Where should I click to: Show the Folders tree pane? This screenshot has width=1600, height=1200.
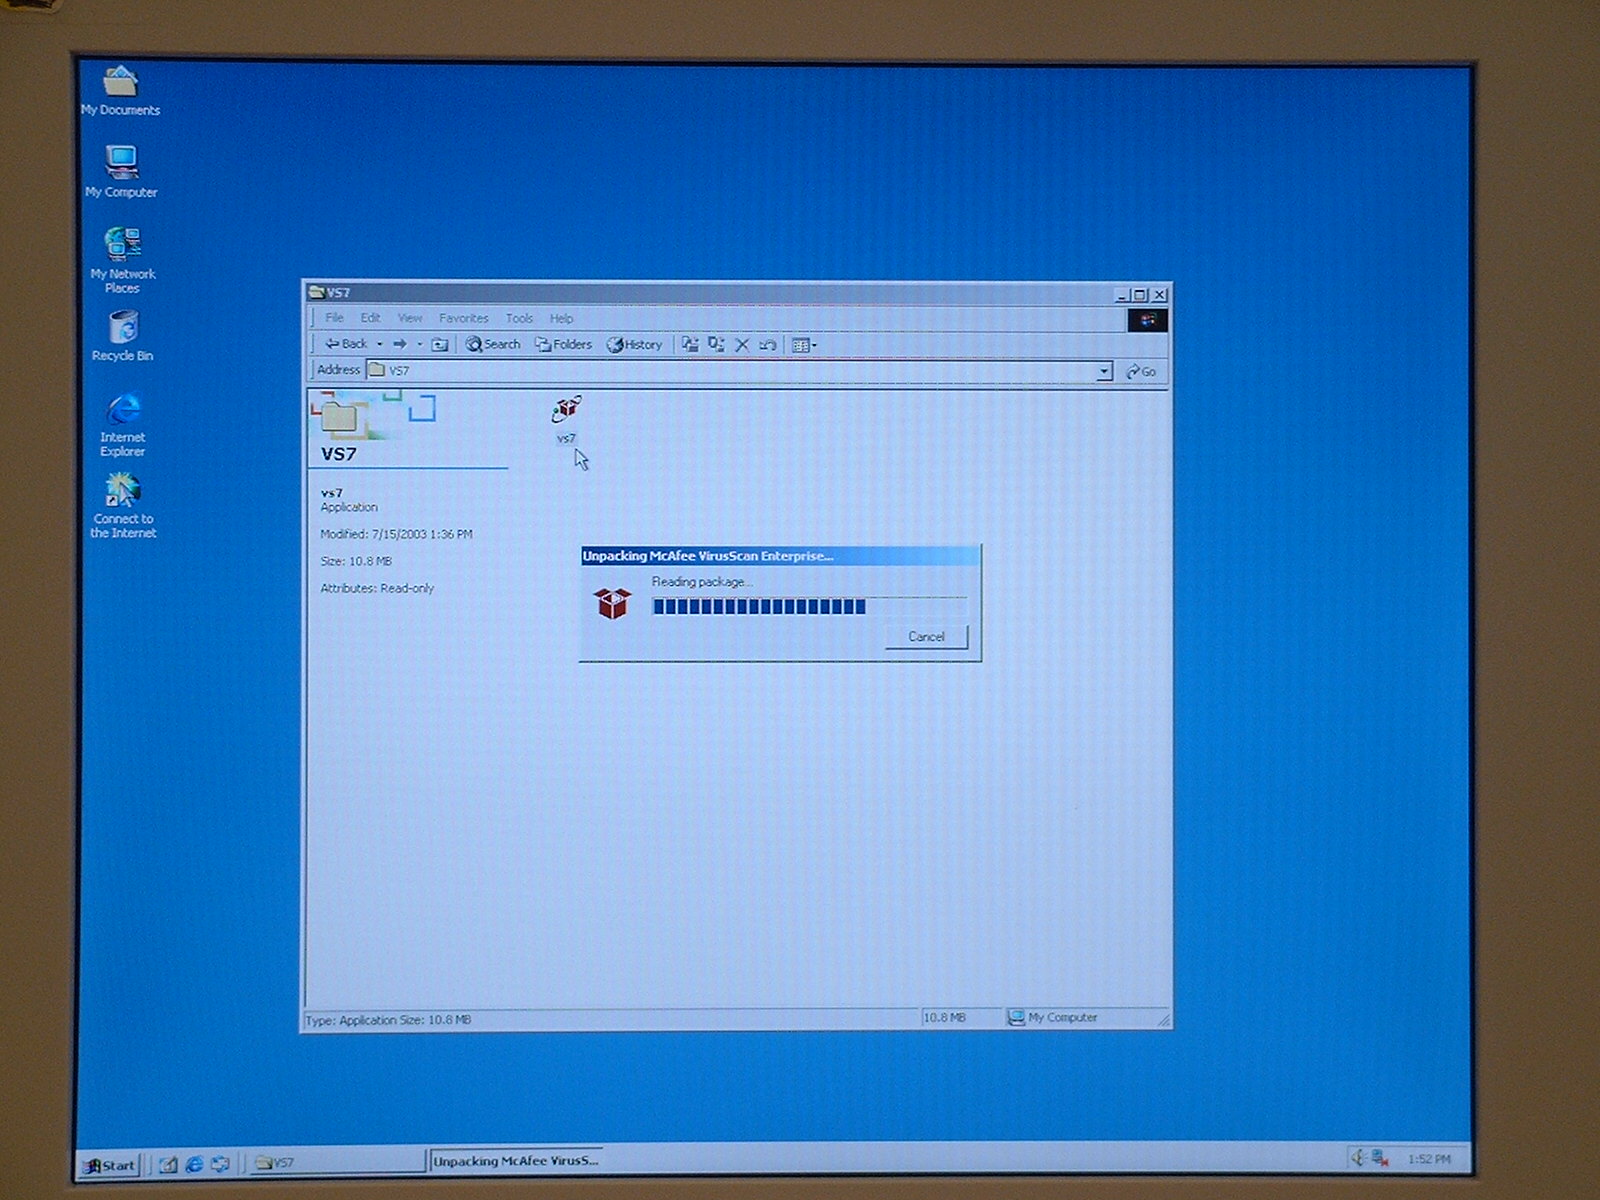[563, 345]
